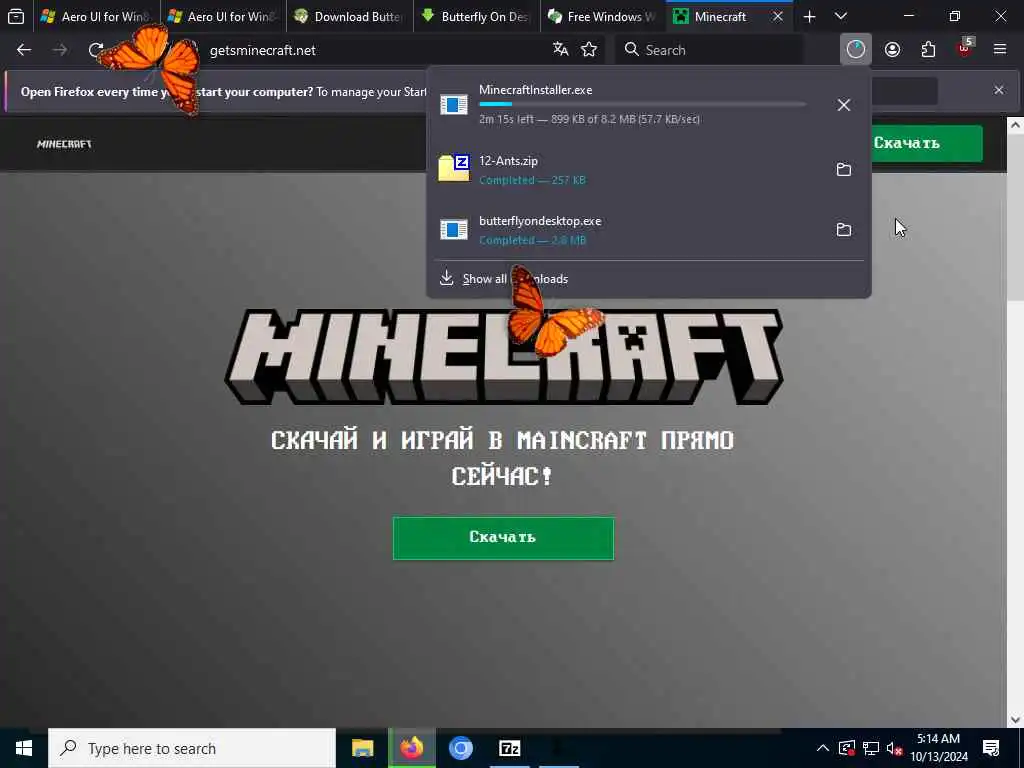
Task: Click the Firefox View icon at tab strip start
Action: [x=16, y=16]
